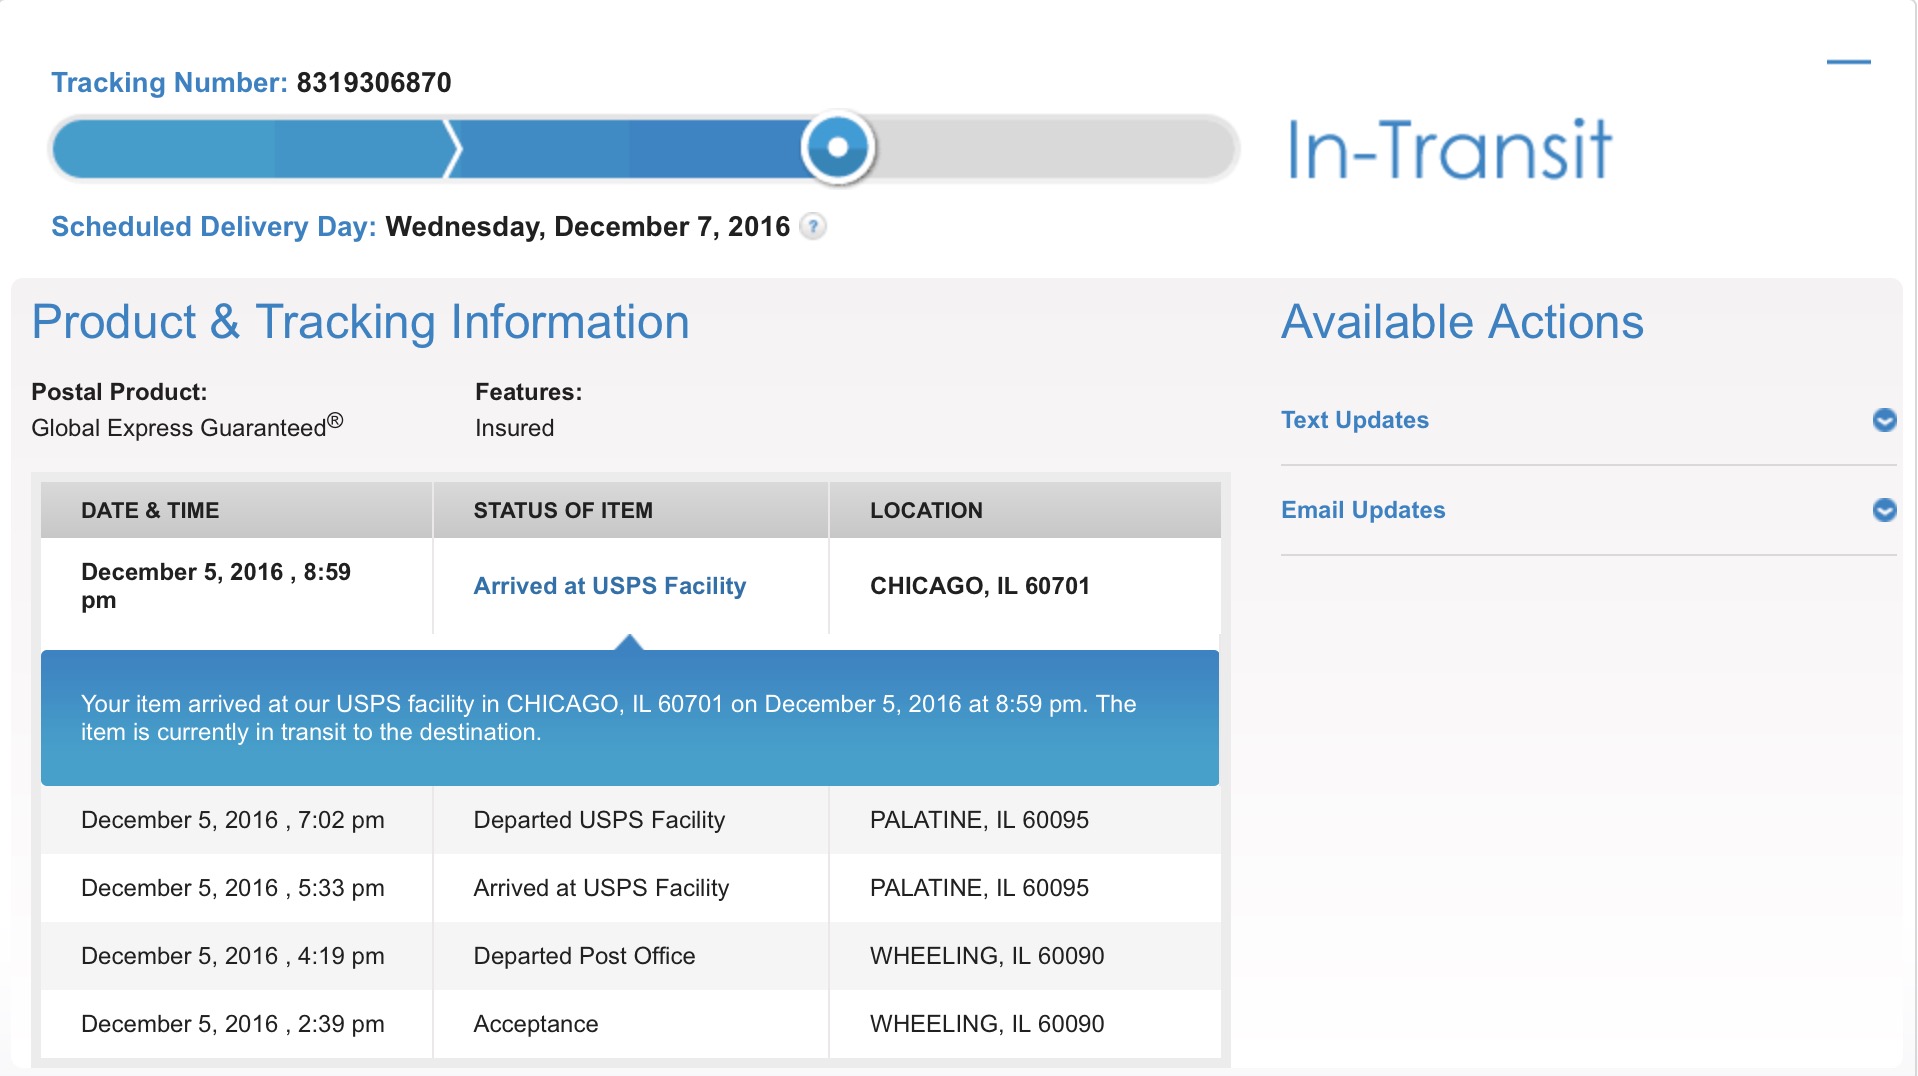Click the circular progress marker on the bar
This screenshot has width=1918, height=1076.
click(x=838, y=148)
